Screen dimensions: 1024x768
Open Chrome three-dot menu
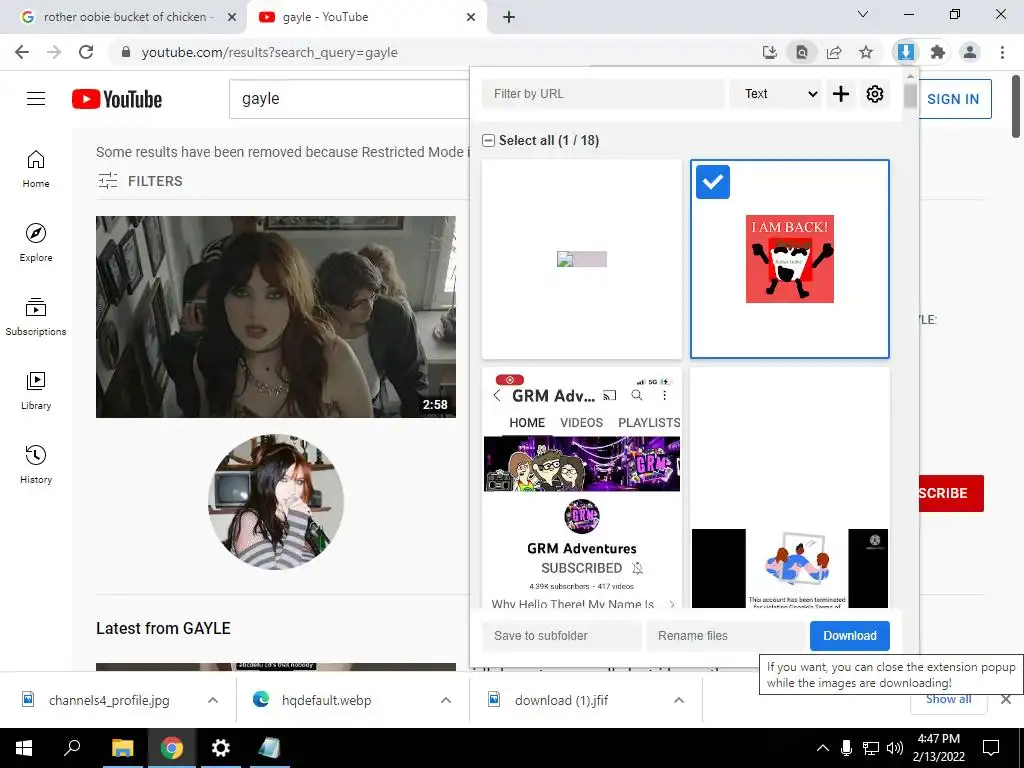[1002, 52]
